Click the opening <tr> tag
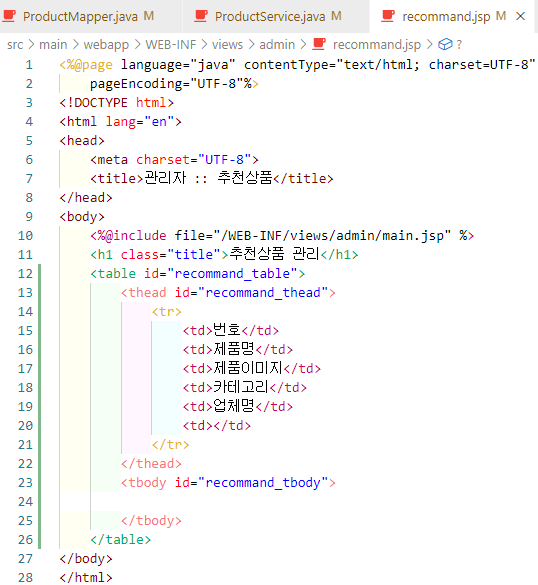This screenshot has width=538, height=585. (166, 312)
